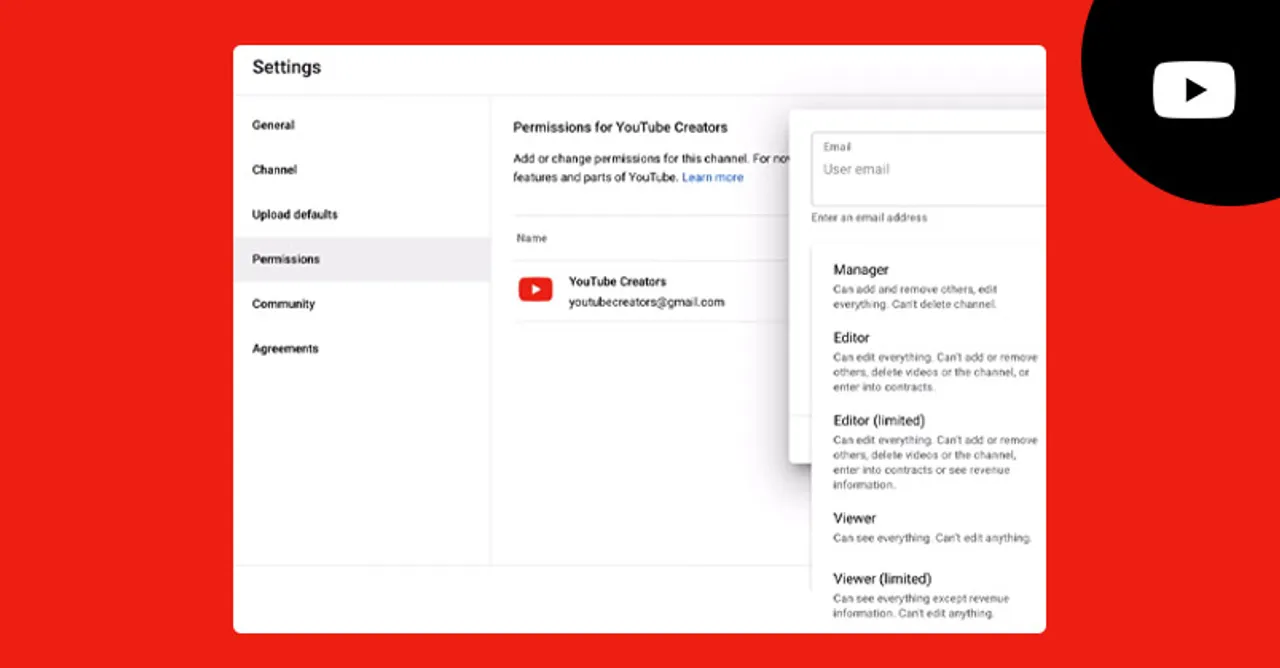Click the YouTube Creators name in list
Screen dimensions: 1280x668
(x=617, y=282)
